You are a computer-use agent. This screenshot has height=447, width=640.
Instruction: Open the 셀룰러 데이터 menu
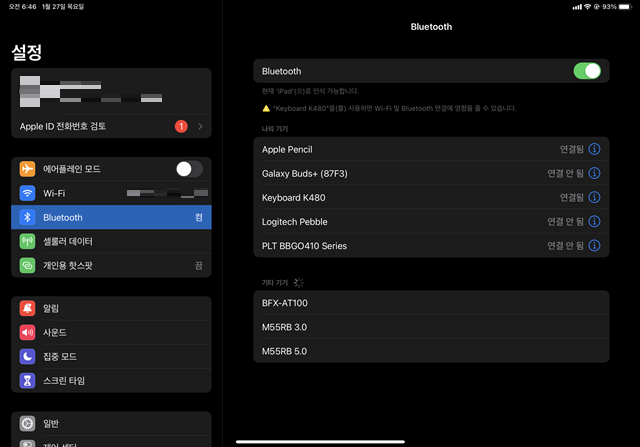tap(111, 241)
